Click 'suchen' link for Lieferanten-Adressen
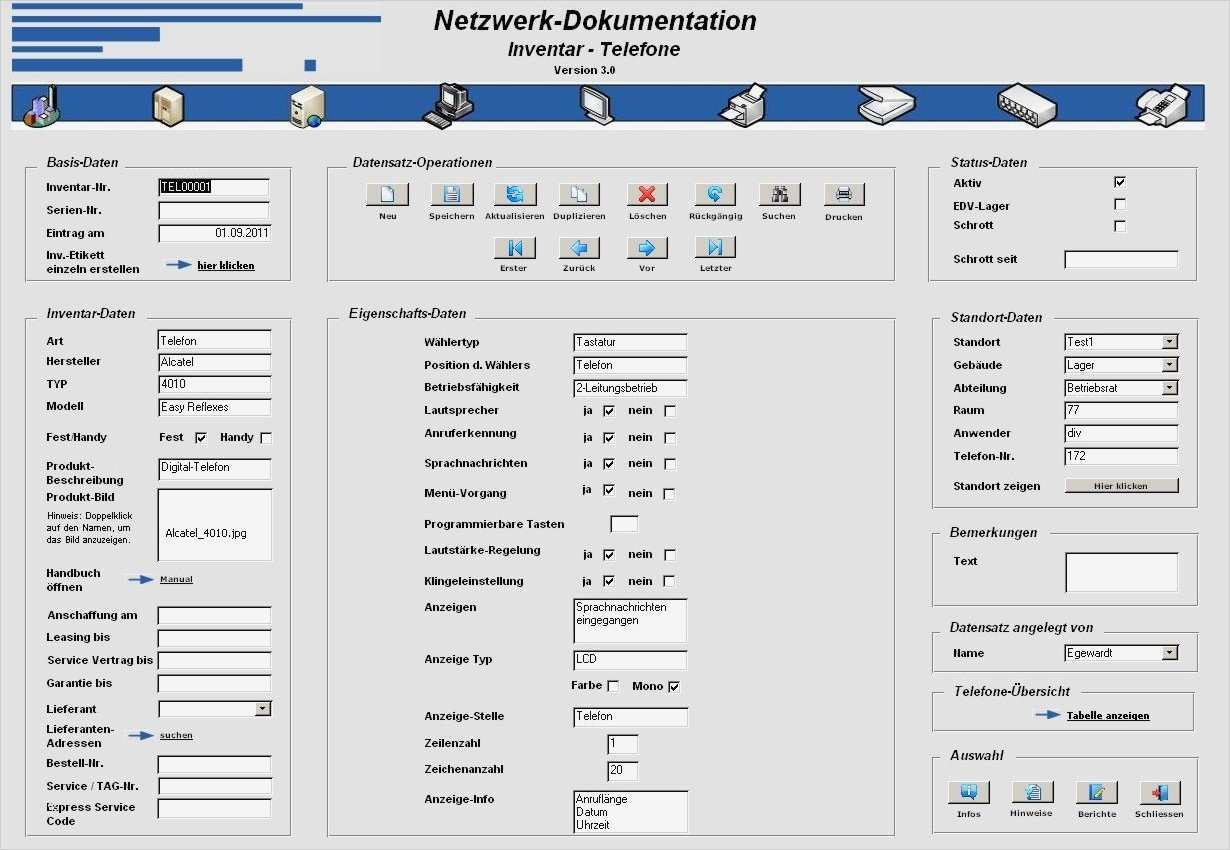 (176, 735)
